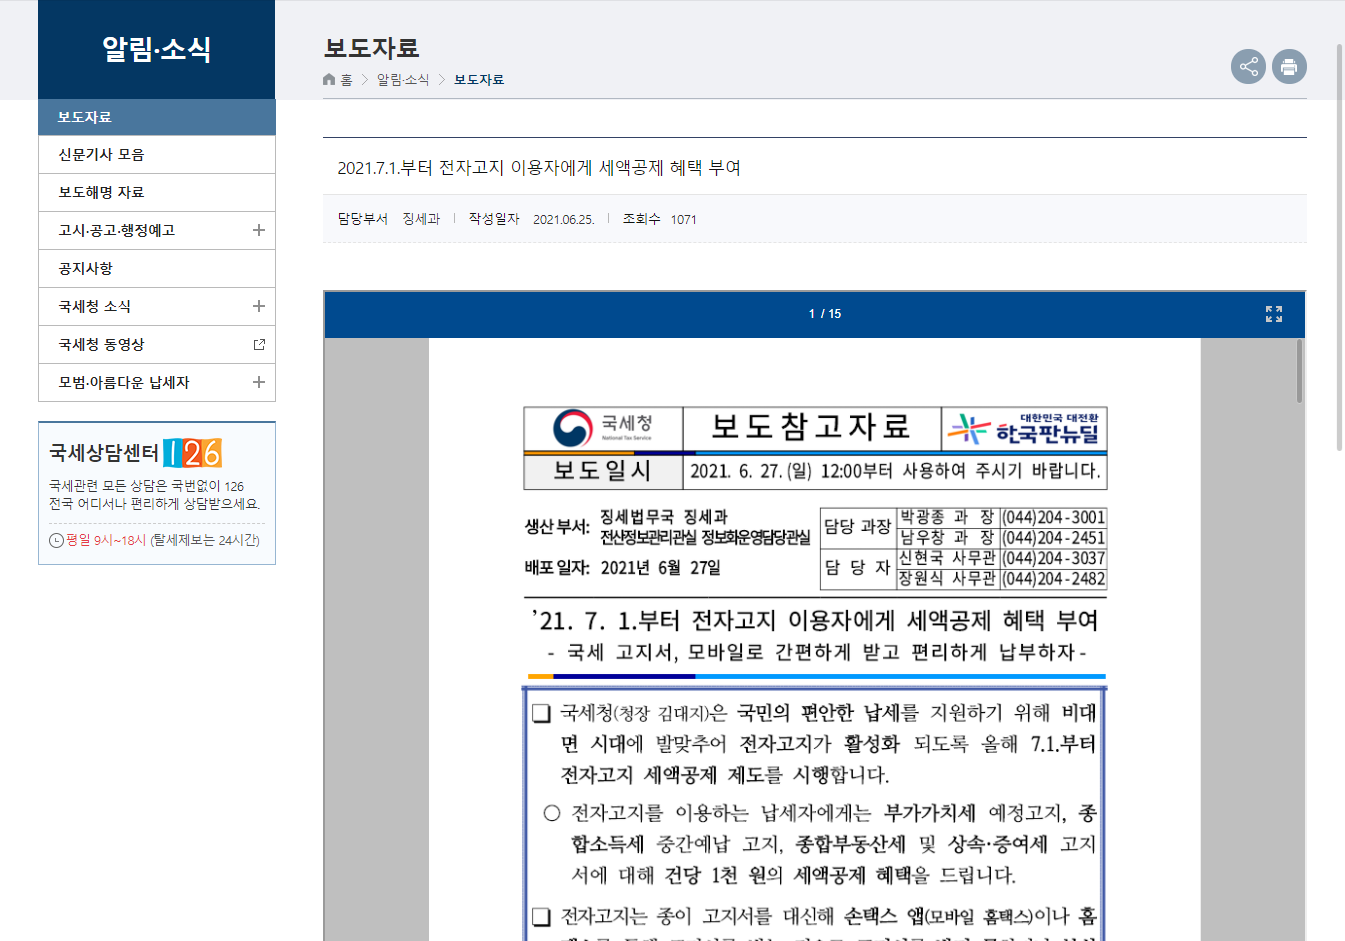Select the 보도자료 sidebar menu item
The height and width of the screenshot is (941, 1345).
tap(157, 117)
